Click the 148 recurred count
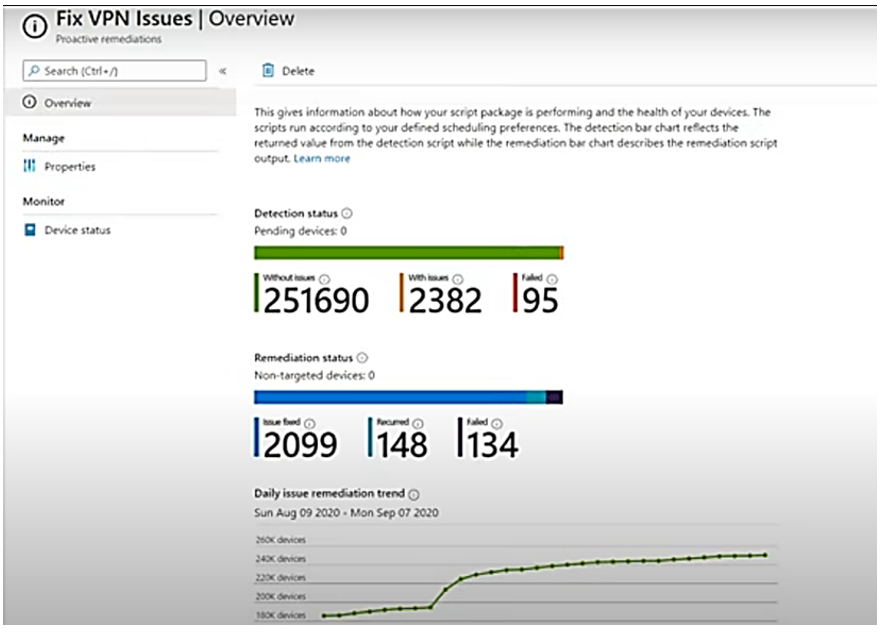885x632 pixels. click(402, 445)
